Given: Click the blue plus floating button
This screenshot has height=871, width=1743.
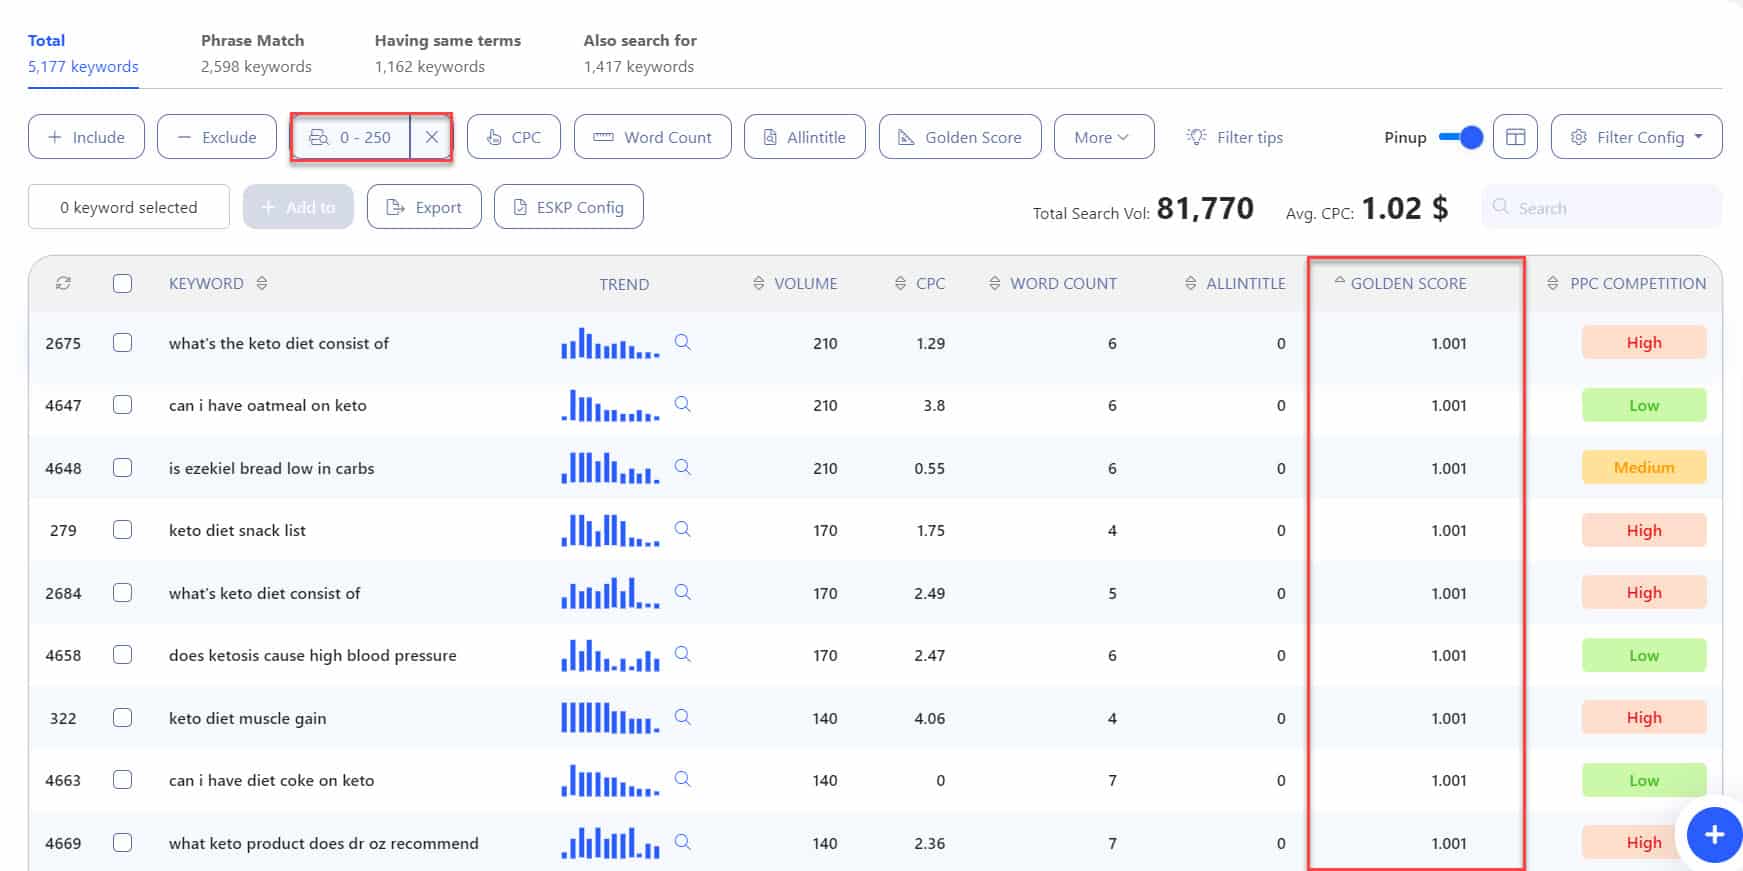Looking at the screenshot, I should coord(1713,834).
